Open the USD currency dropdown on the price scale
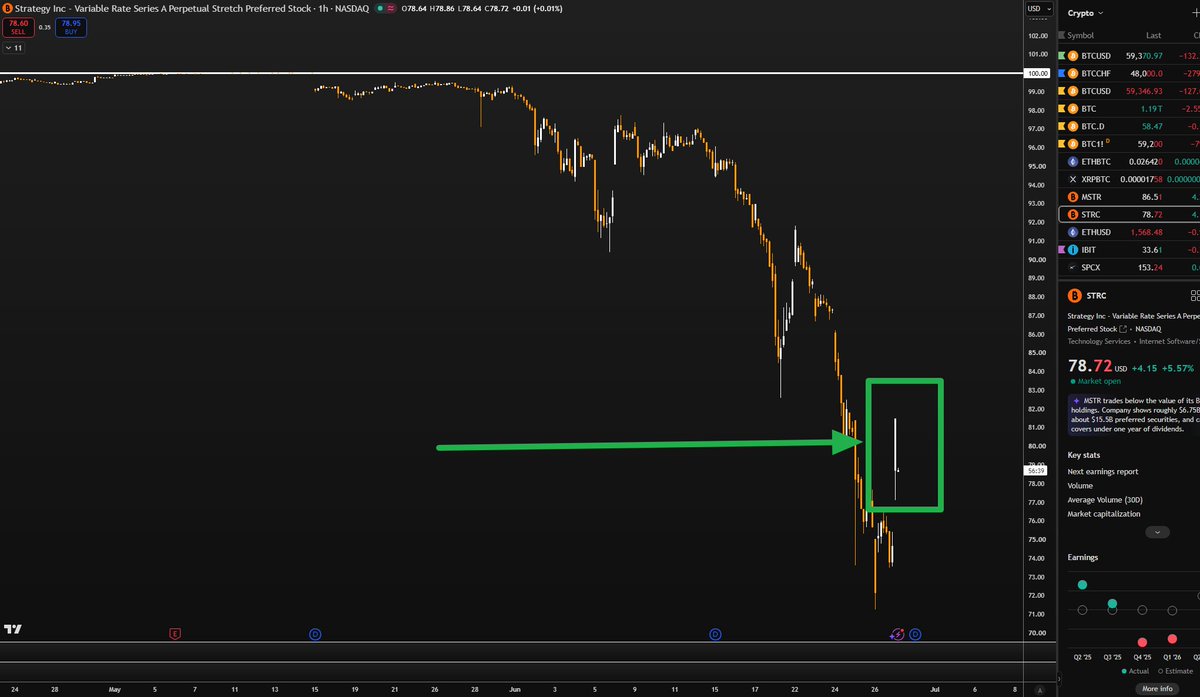Image resolution: width=1200 pixels, height=697 pixels. [x=1040, y=9]
